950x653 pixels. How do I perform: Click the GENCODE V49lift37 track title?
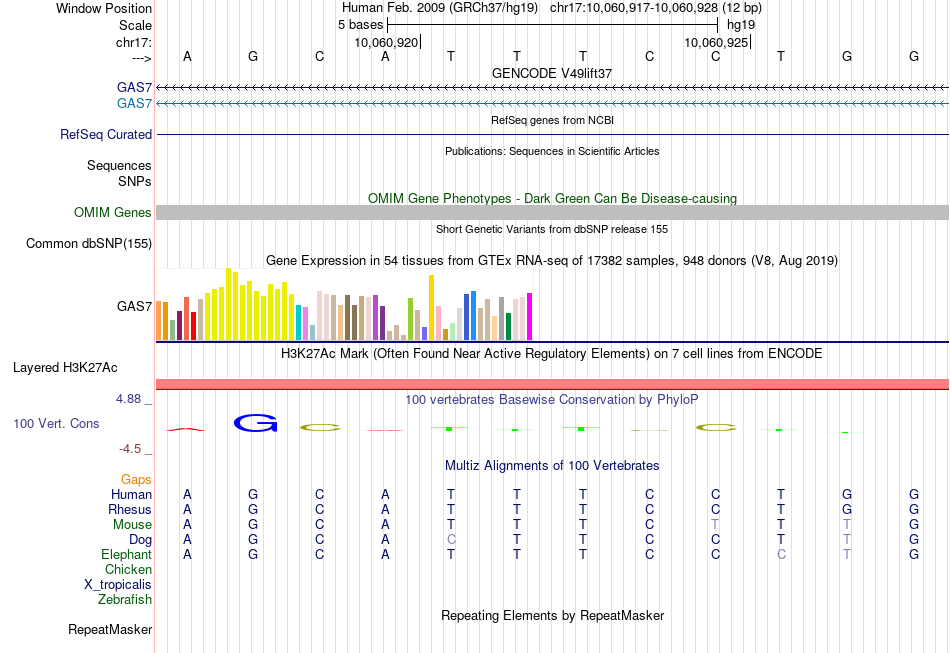[552, 73]
